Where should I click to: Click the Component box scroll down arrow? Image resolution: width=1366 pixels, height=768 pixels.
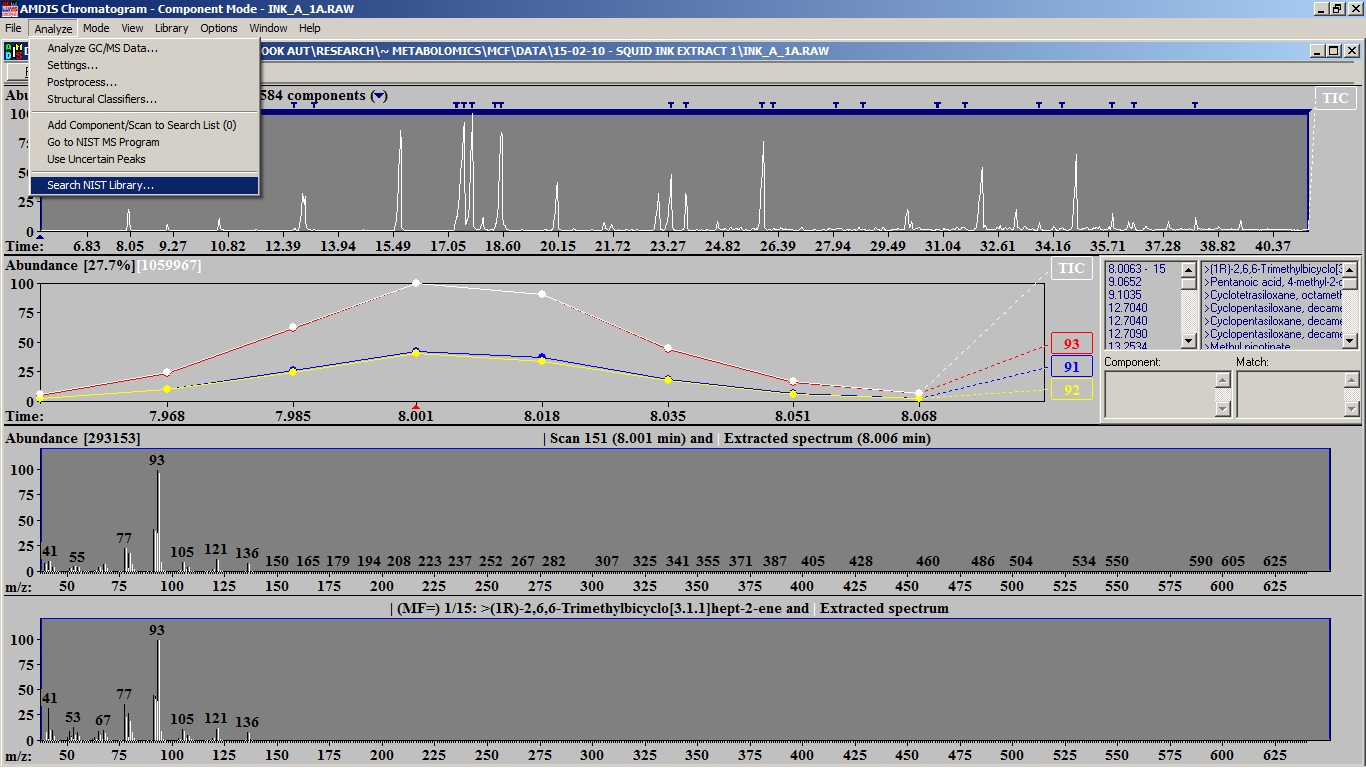[x=1222, y=409]
